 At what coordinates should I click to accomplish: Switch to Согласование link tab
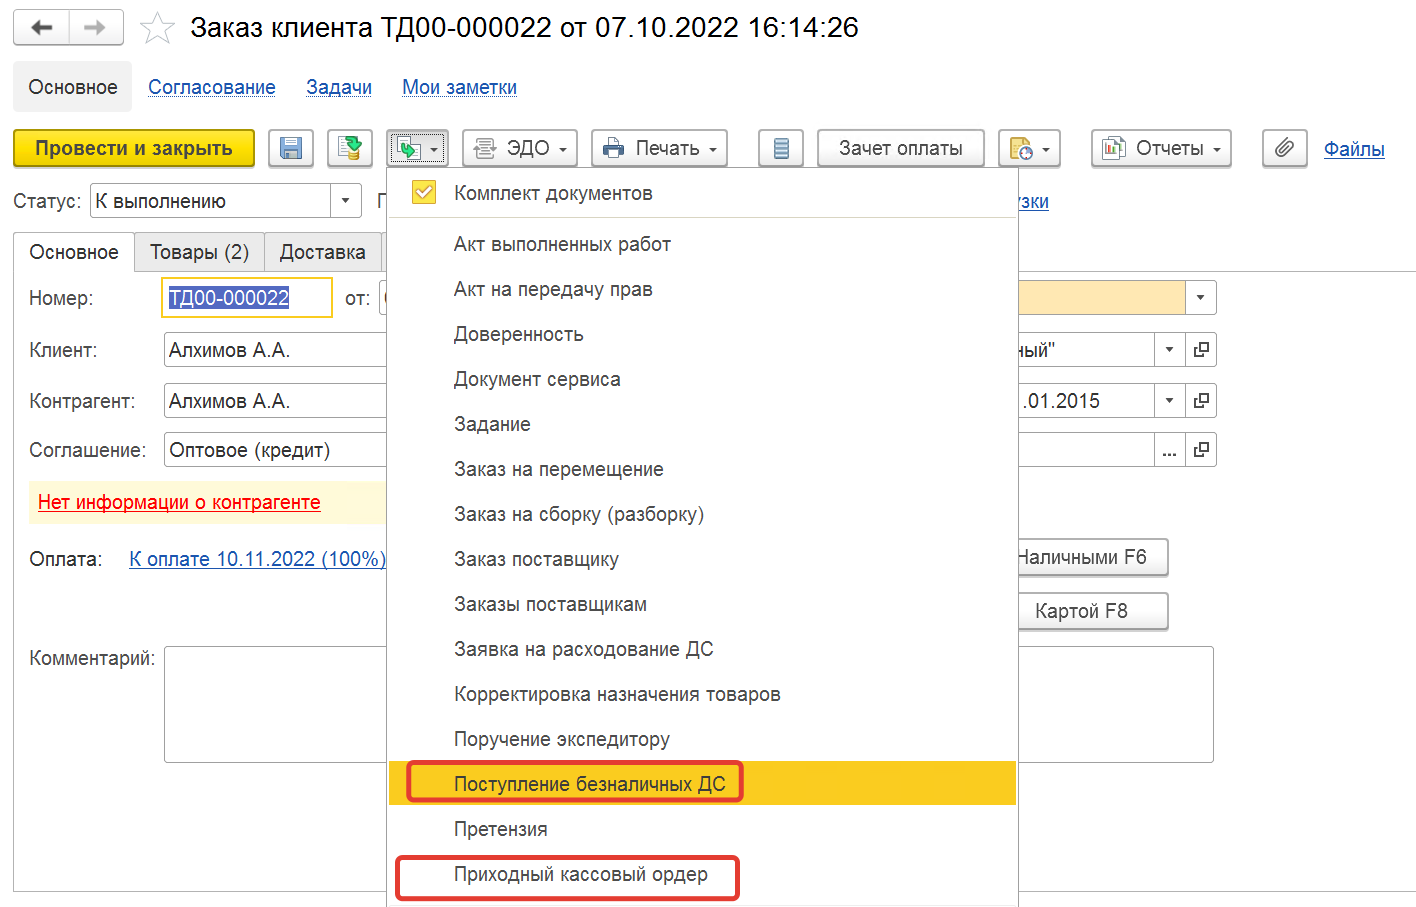[x=212, y=87]
